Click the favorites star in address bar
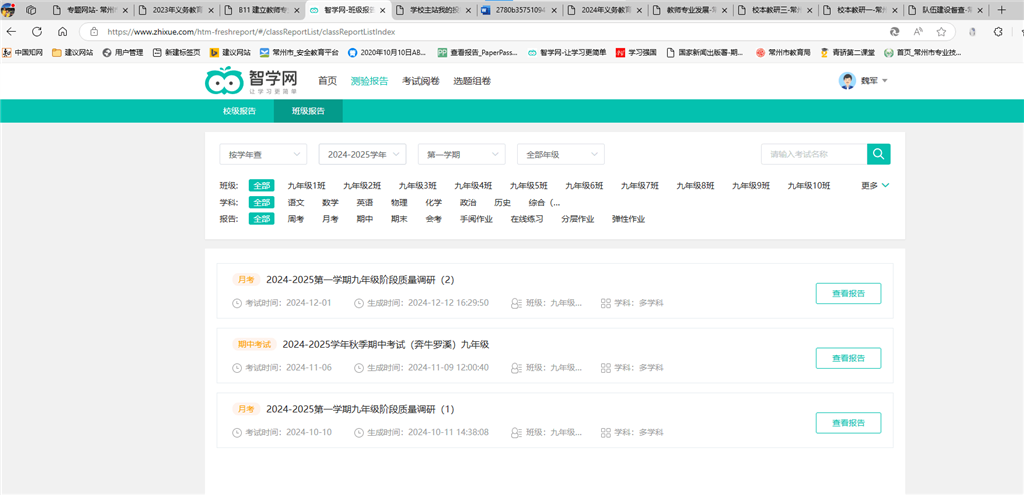Viewport: 1024px width, 495px height. click(941, 31)
